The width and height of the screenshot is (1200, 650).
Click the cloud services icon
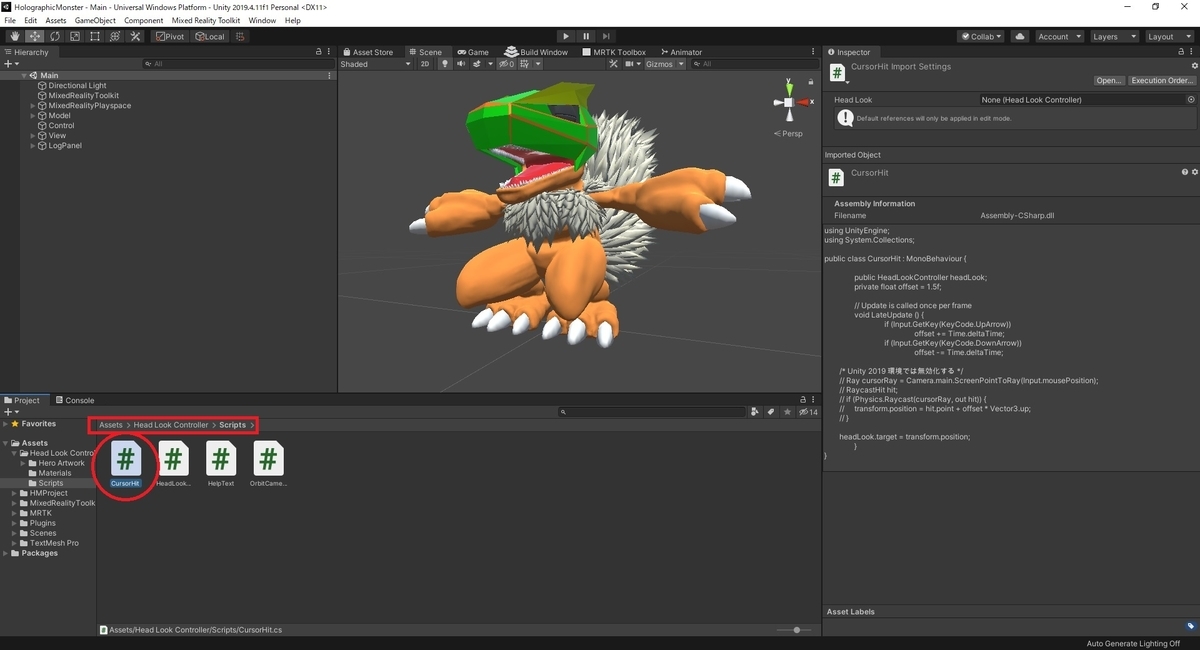pos(1019,36)
